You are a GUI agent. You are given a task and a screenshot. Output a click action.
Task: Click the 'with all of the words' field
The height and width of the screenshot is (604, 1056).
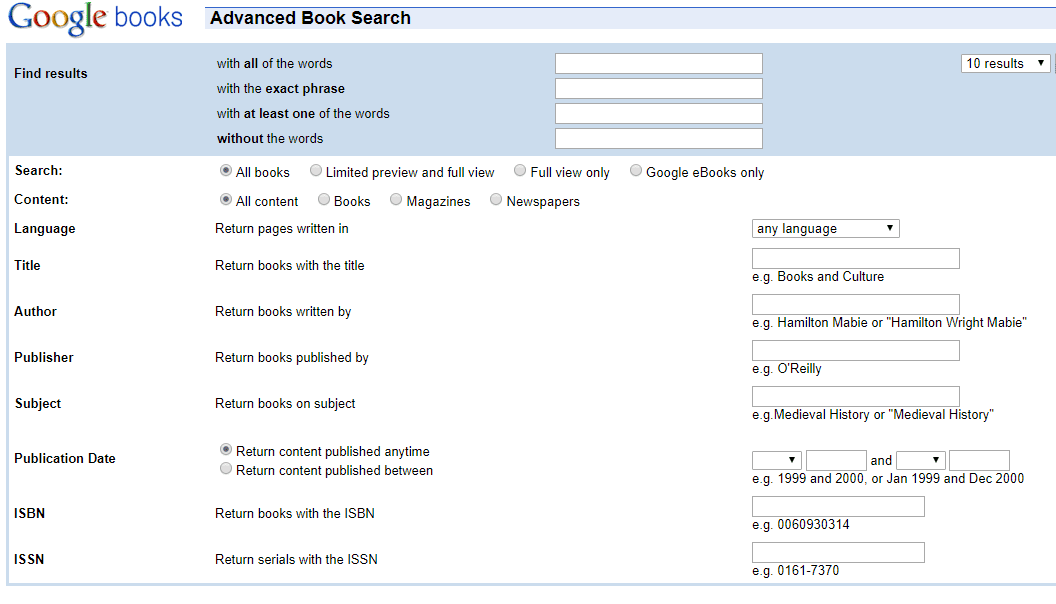[659, 63]
